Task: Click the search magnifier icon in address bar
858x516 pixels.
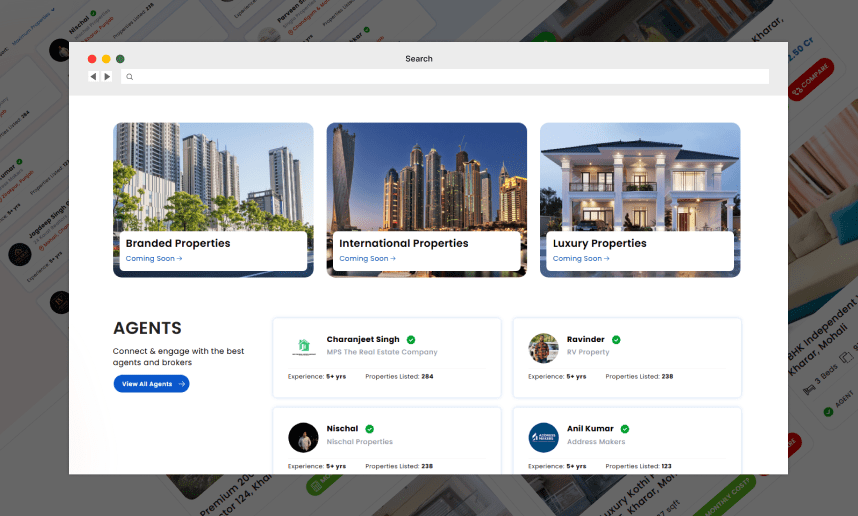Action: (x=129, y=77)
